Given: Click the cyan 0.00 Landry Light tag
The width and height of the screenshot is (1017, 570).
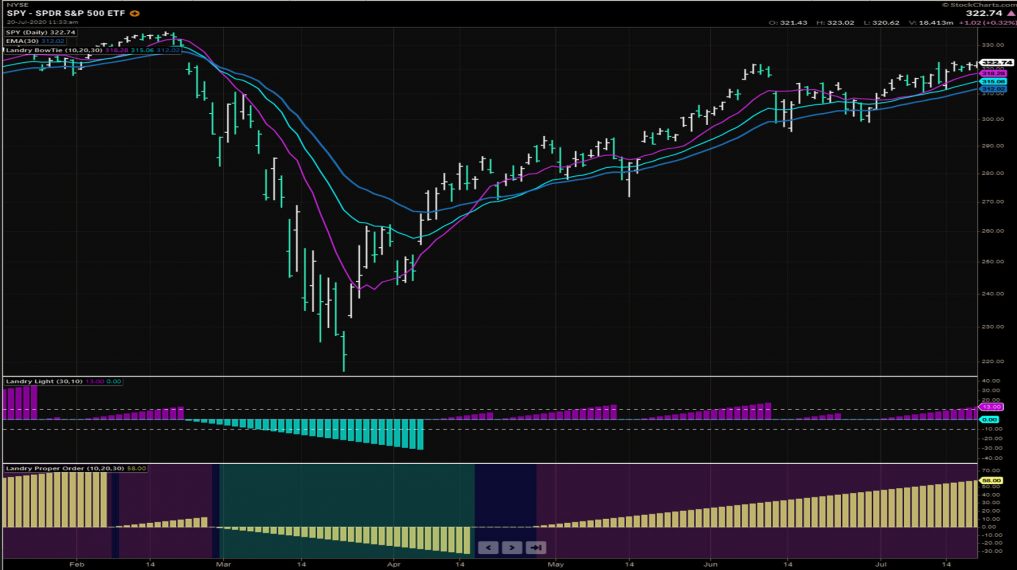Looking at the screenshot, I should coord(989,420).
